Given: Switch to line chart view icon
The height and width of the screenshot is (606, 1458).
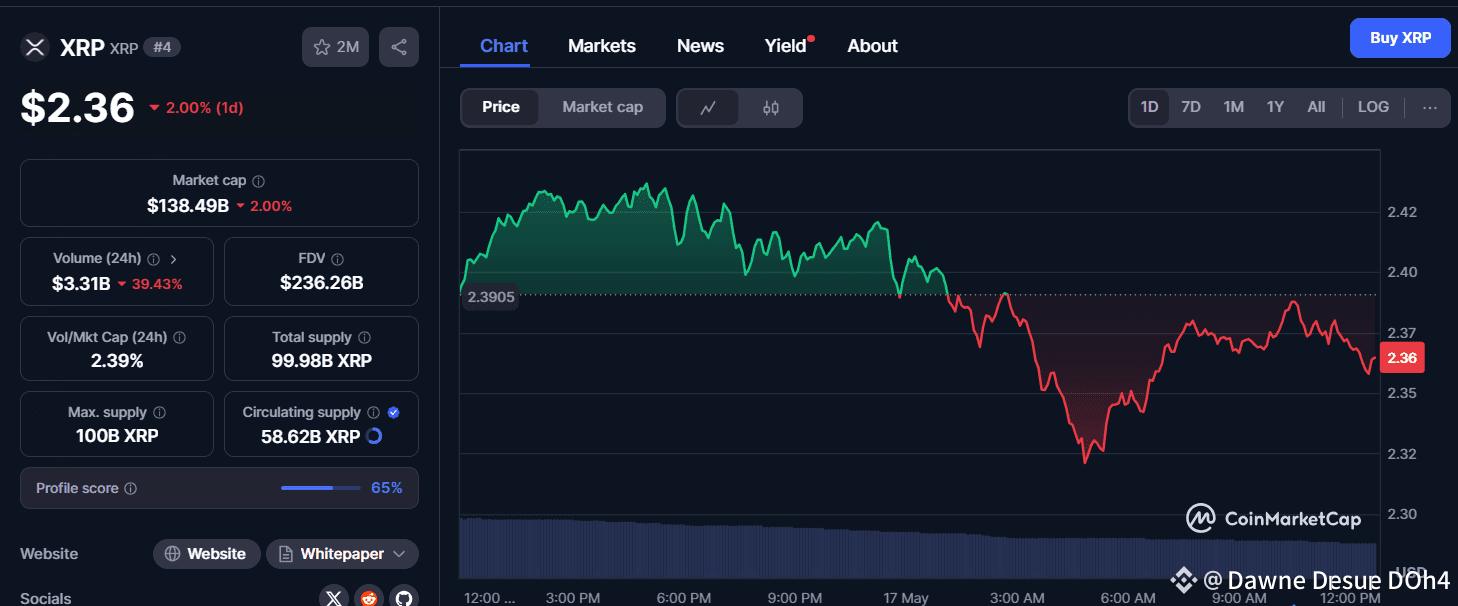Looking at the screenshot, I should pyautogui.click(x=708, y=108).
